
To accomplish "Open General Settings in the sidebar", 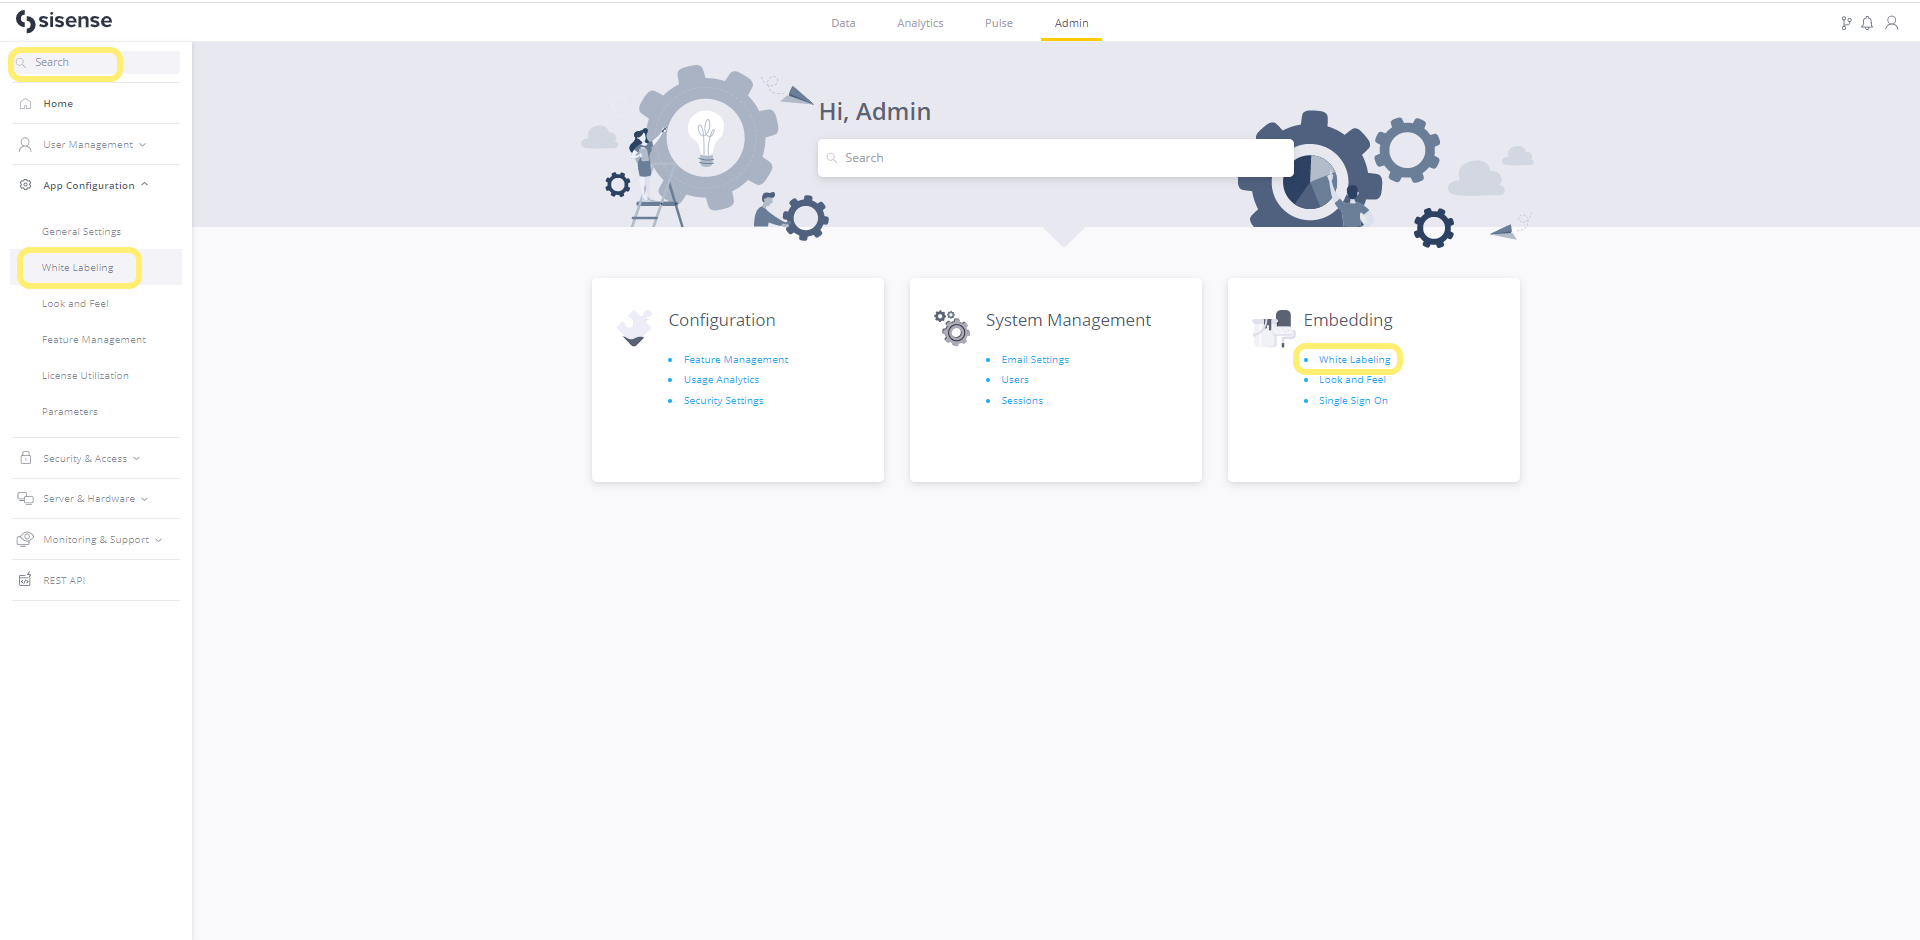I will pyautogui.click(x=81, y=232).
